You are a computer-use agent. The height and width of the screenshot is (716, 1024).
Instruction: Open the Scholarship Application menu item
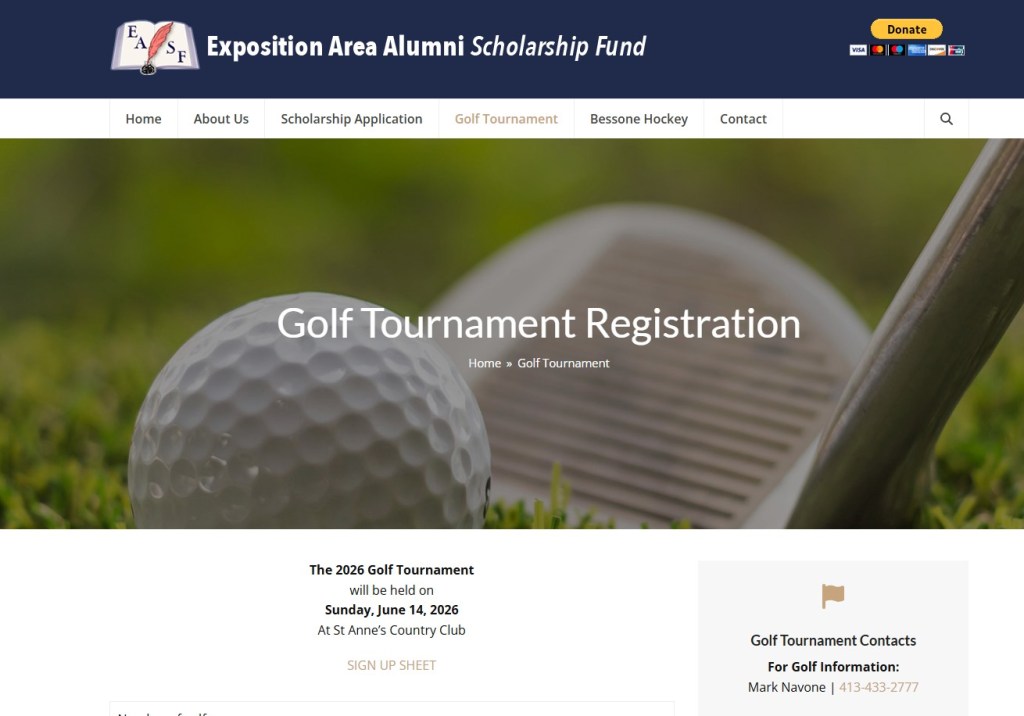pos(351,119)
